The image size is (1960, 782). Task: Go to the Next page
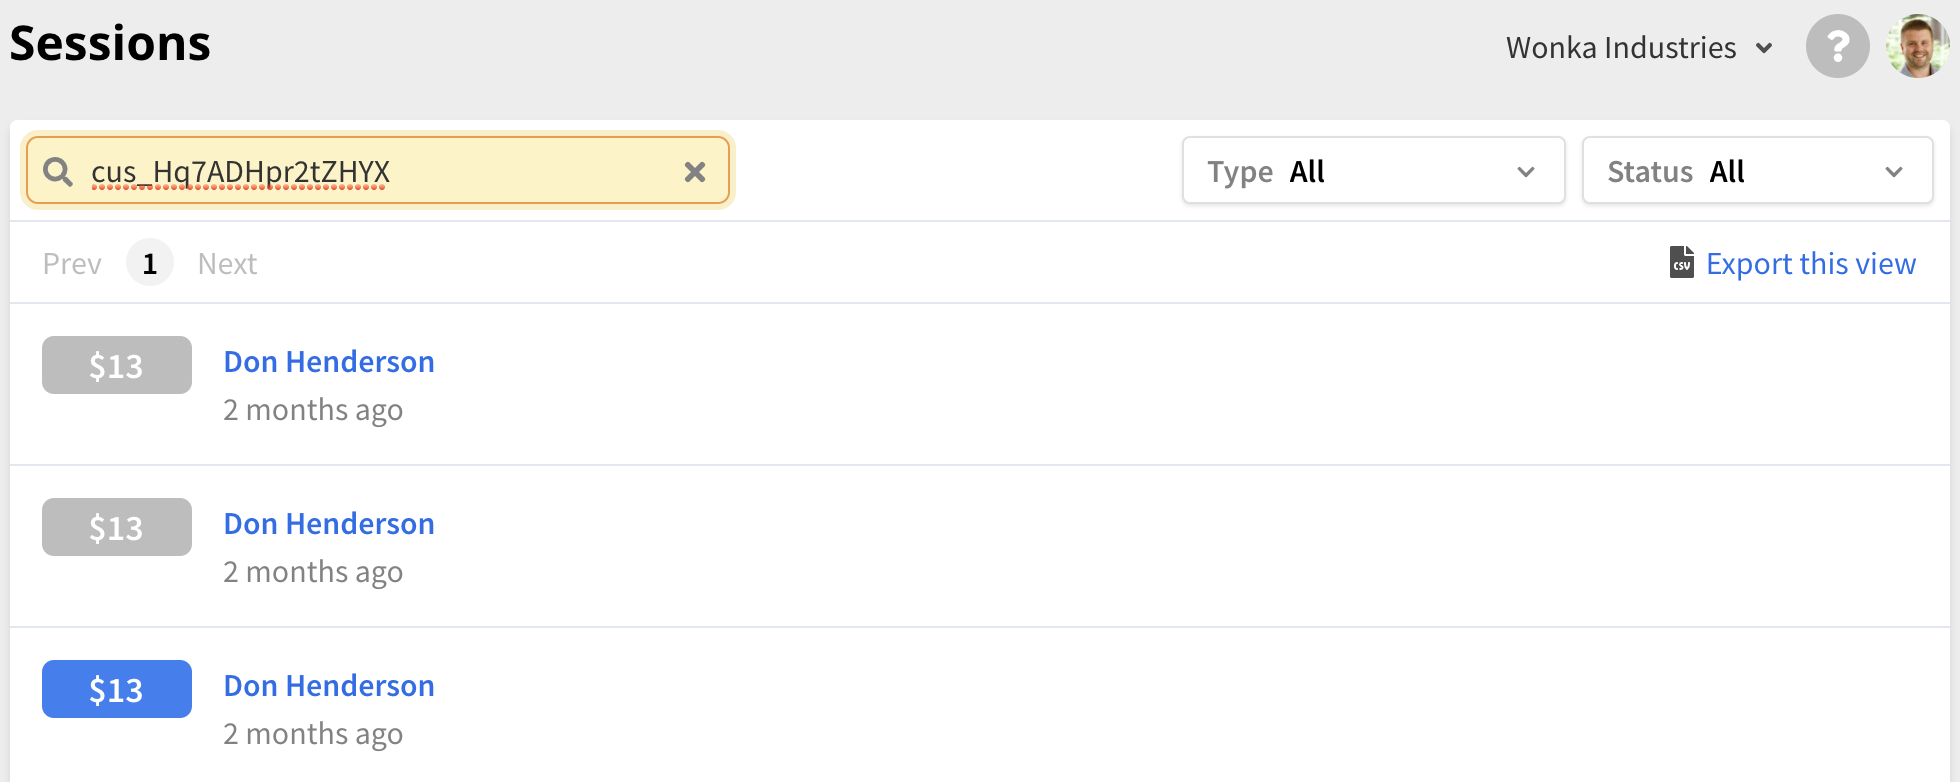click(227, 264)
